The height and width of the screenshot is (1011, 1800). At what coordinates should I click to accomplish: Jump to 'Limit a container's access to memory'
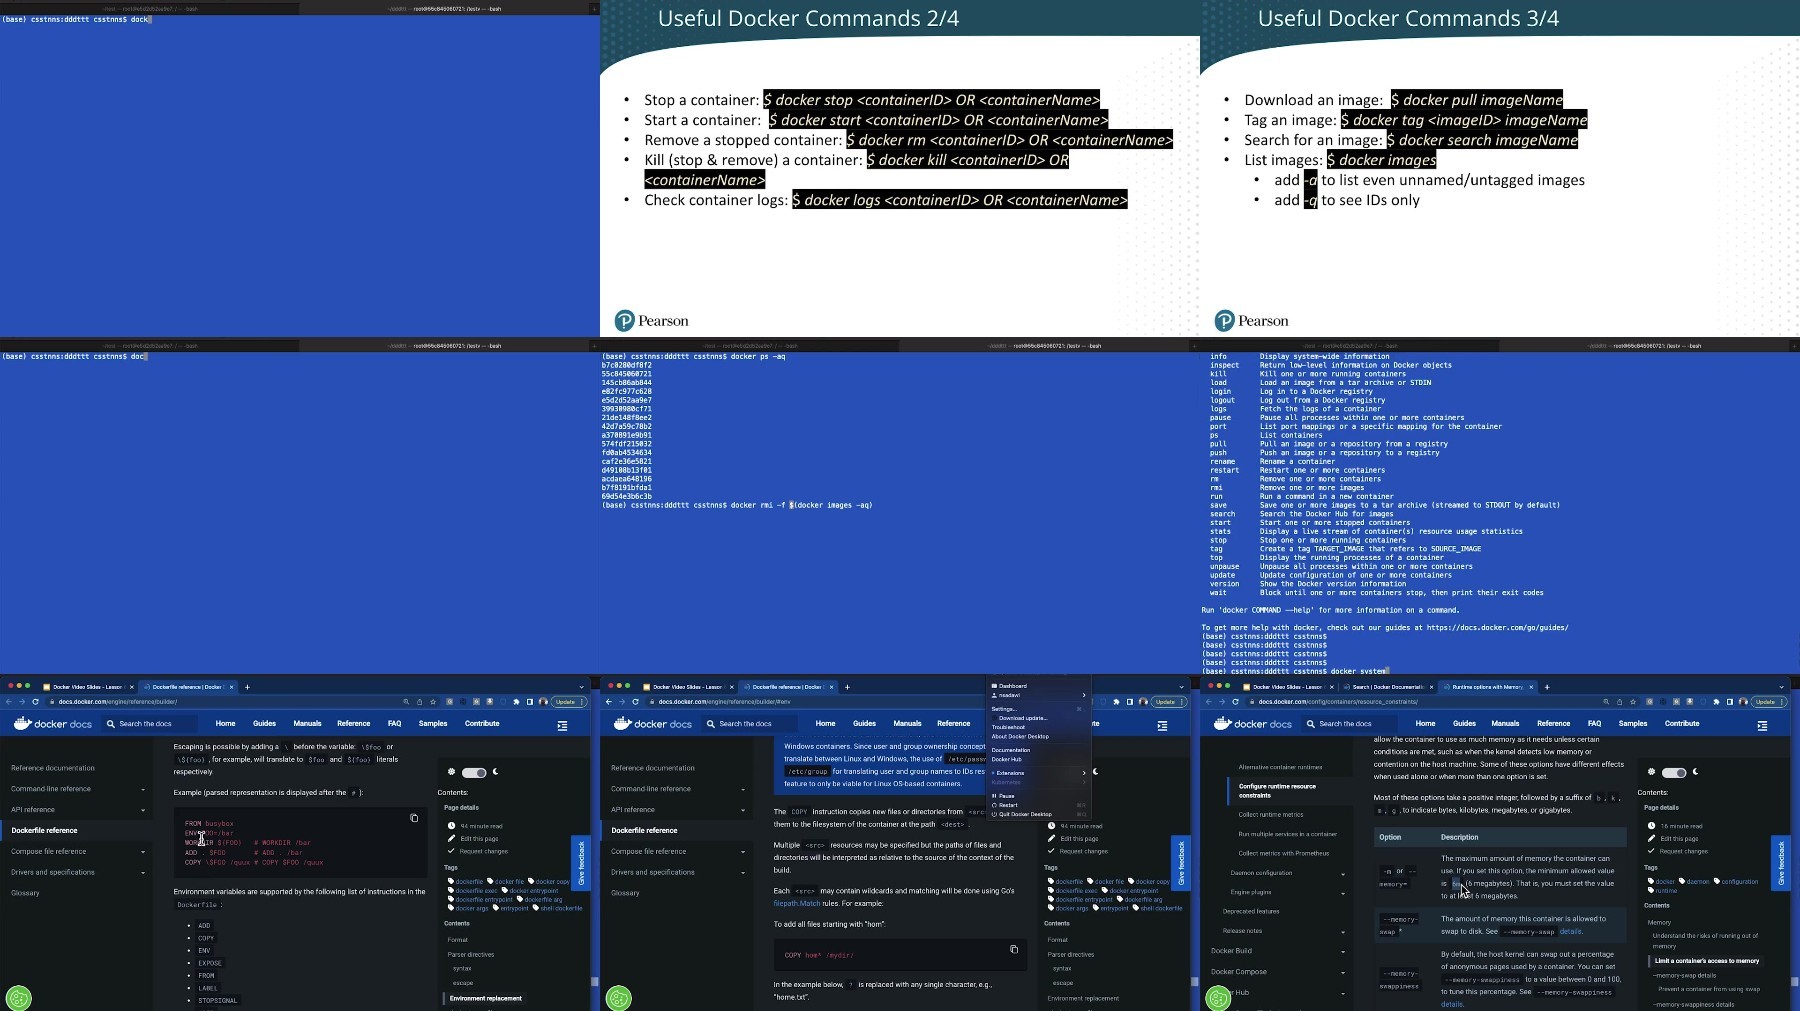click(x=1707, y=961)
